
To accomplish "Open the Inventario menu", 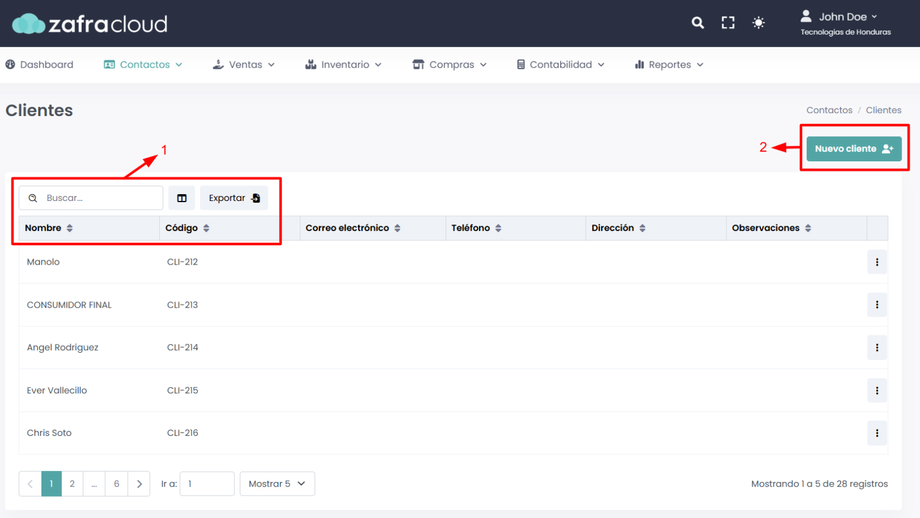I will tap(343, 65).
